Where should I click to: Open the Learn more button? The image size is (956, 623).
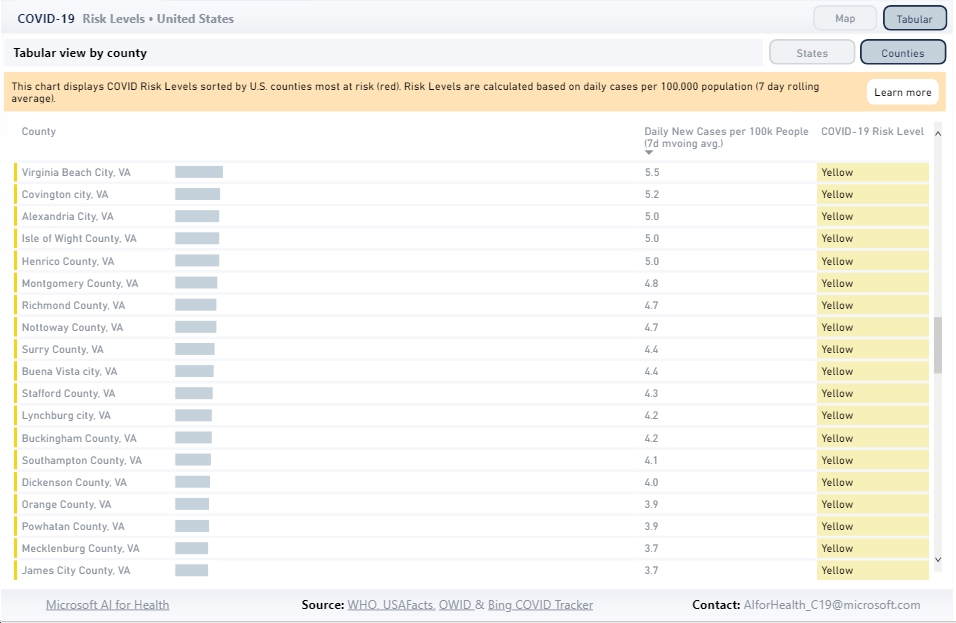(902, 92)
